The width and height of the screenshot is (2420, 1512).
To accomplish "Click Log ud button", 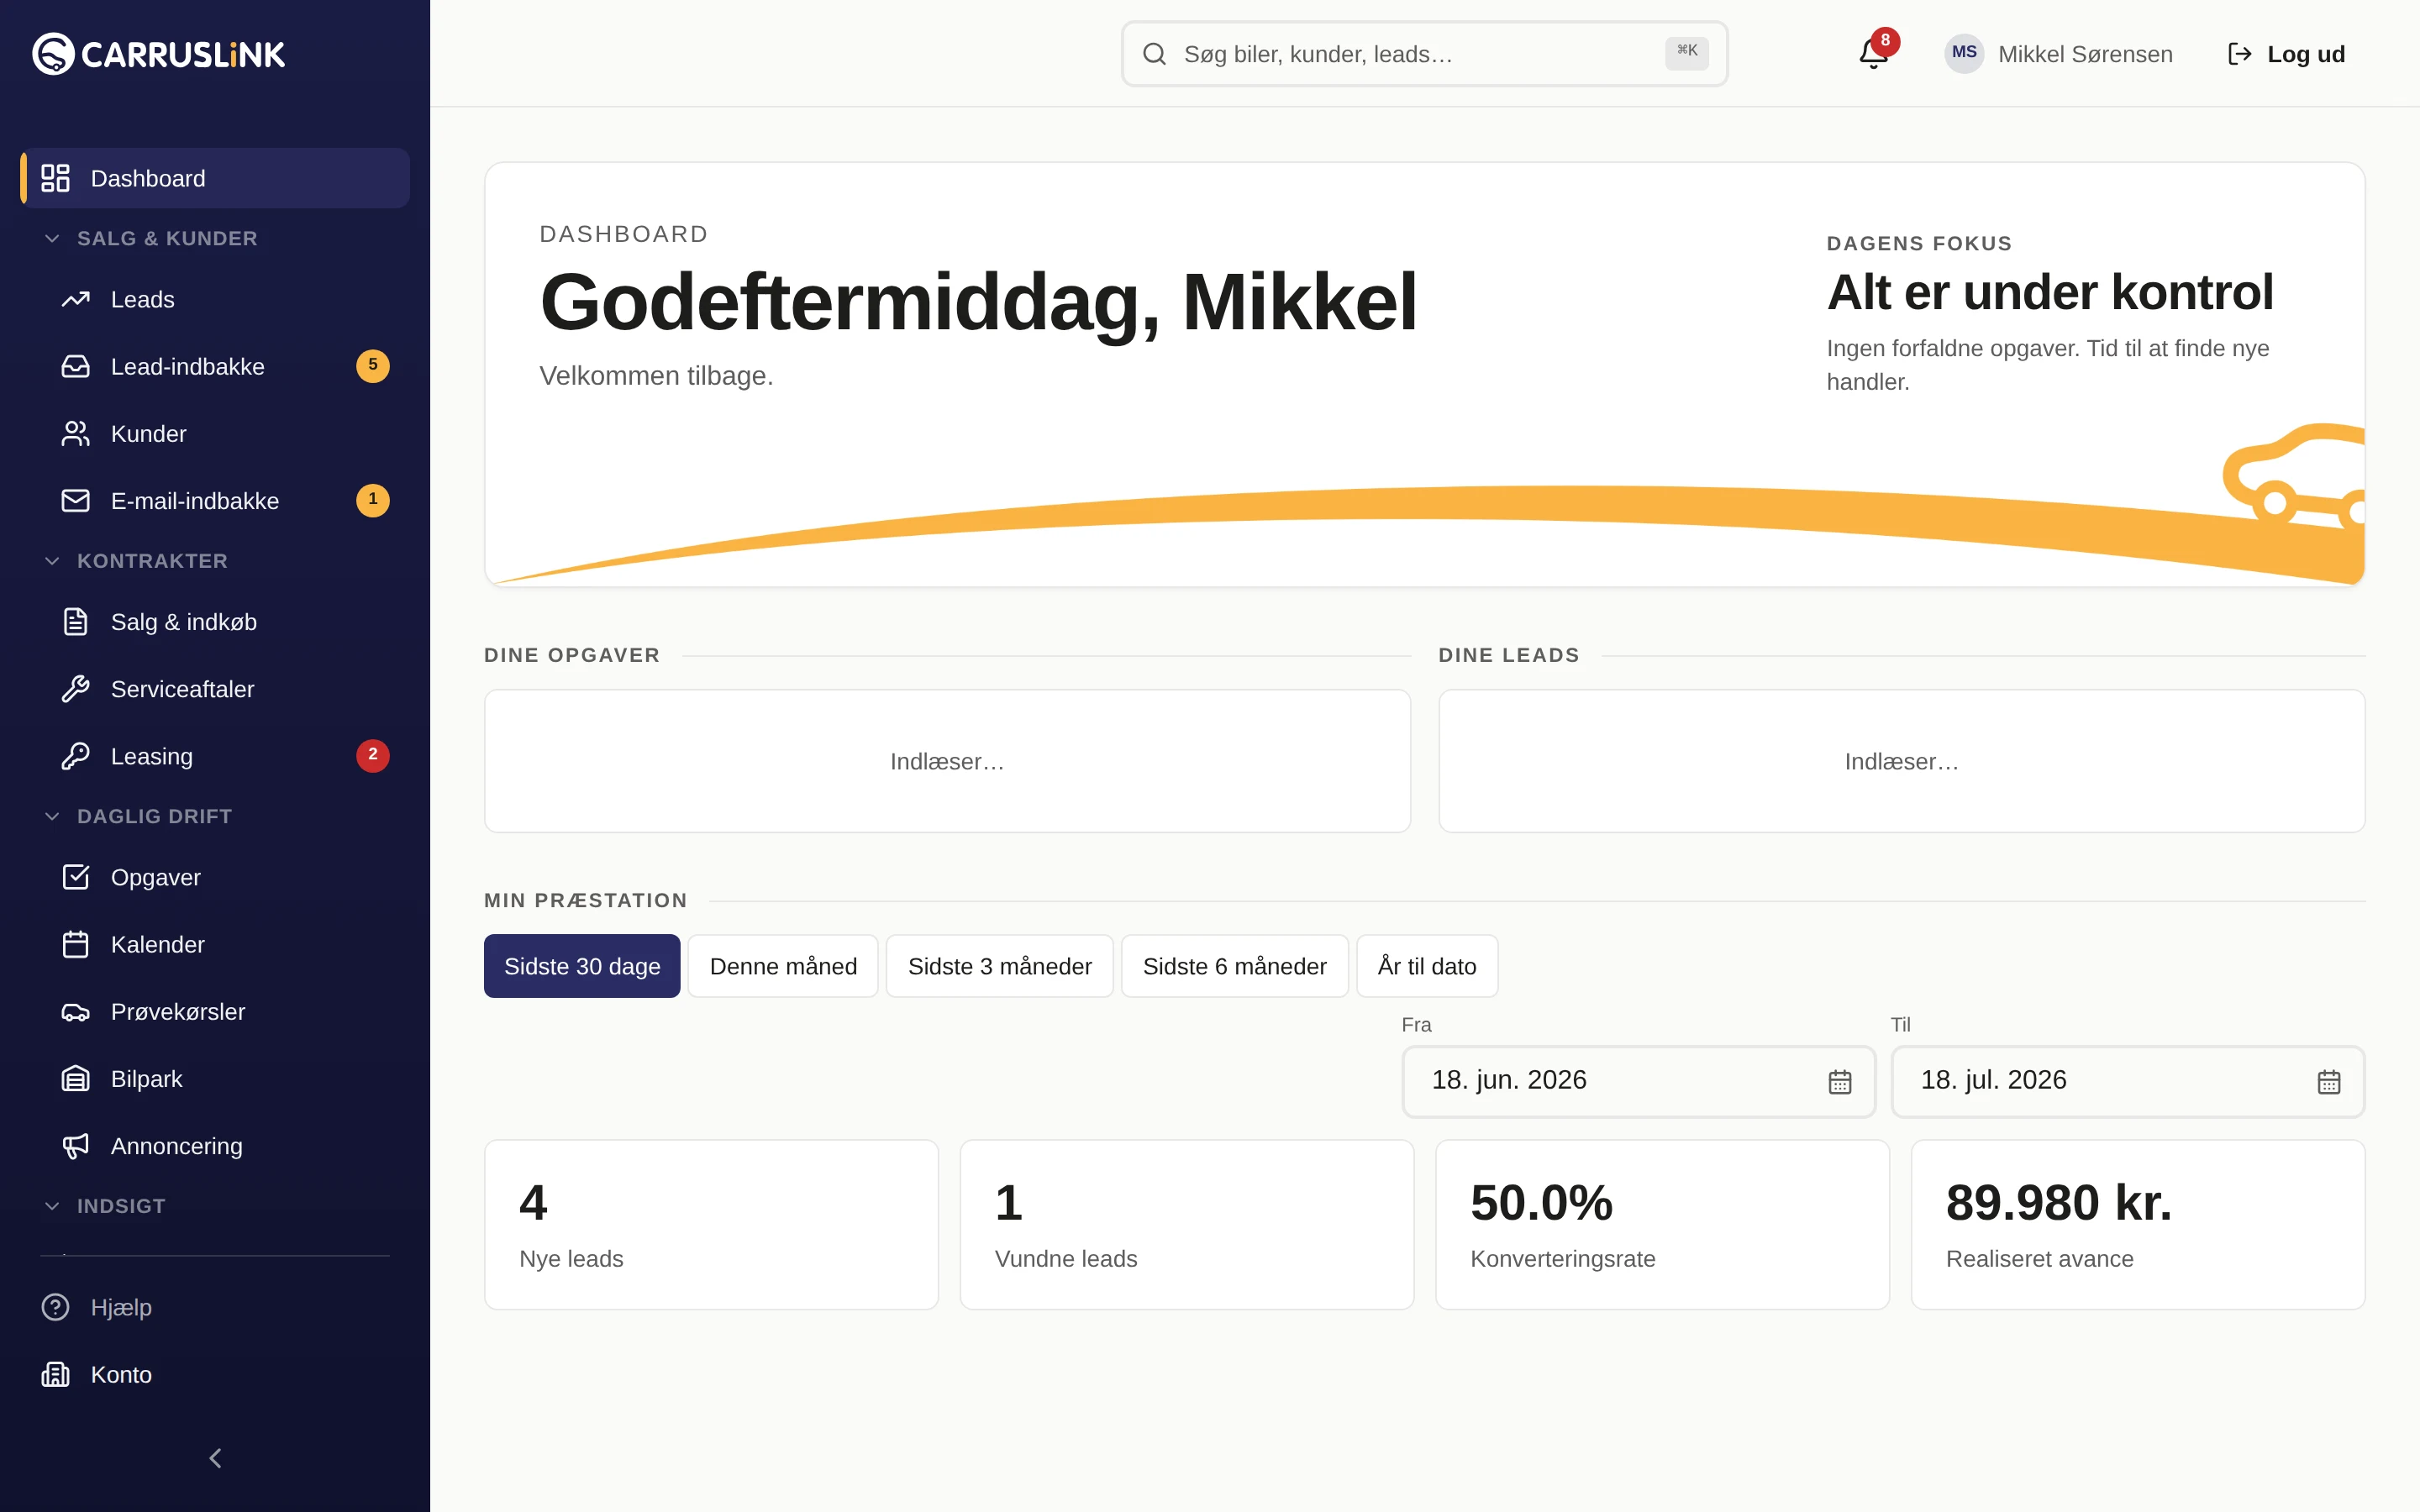I will pos(2286,54).
